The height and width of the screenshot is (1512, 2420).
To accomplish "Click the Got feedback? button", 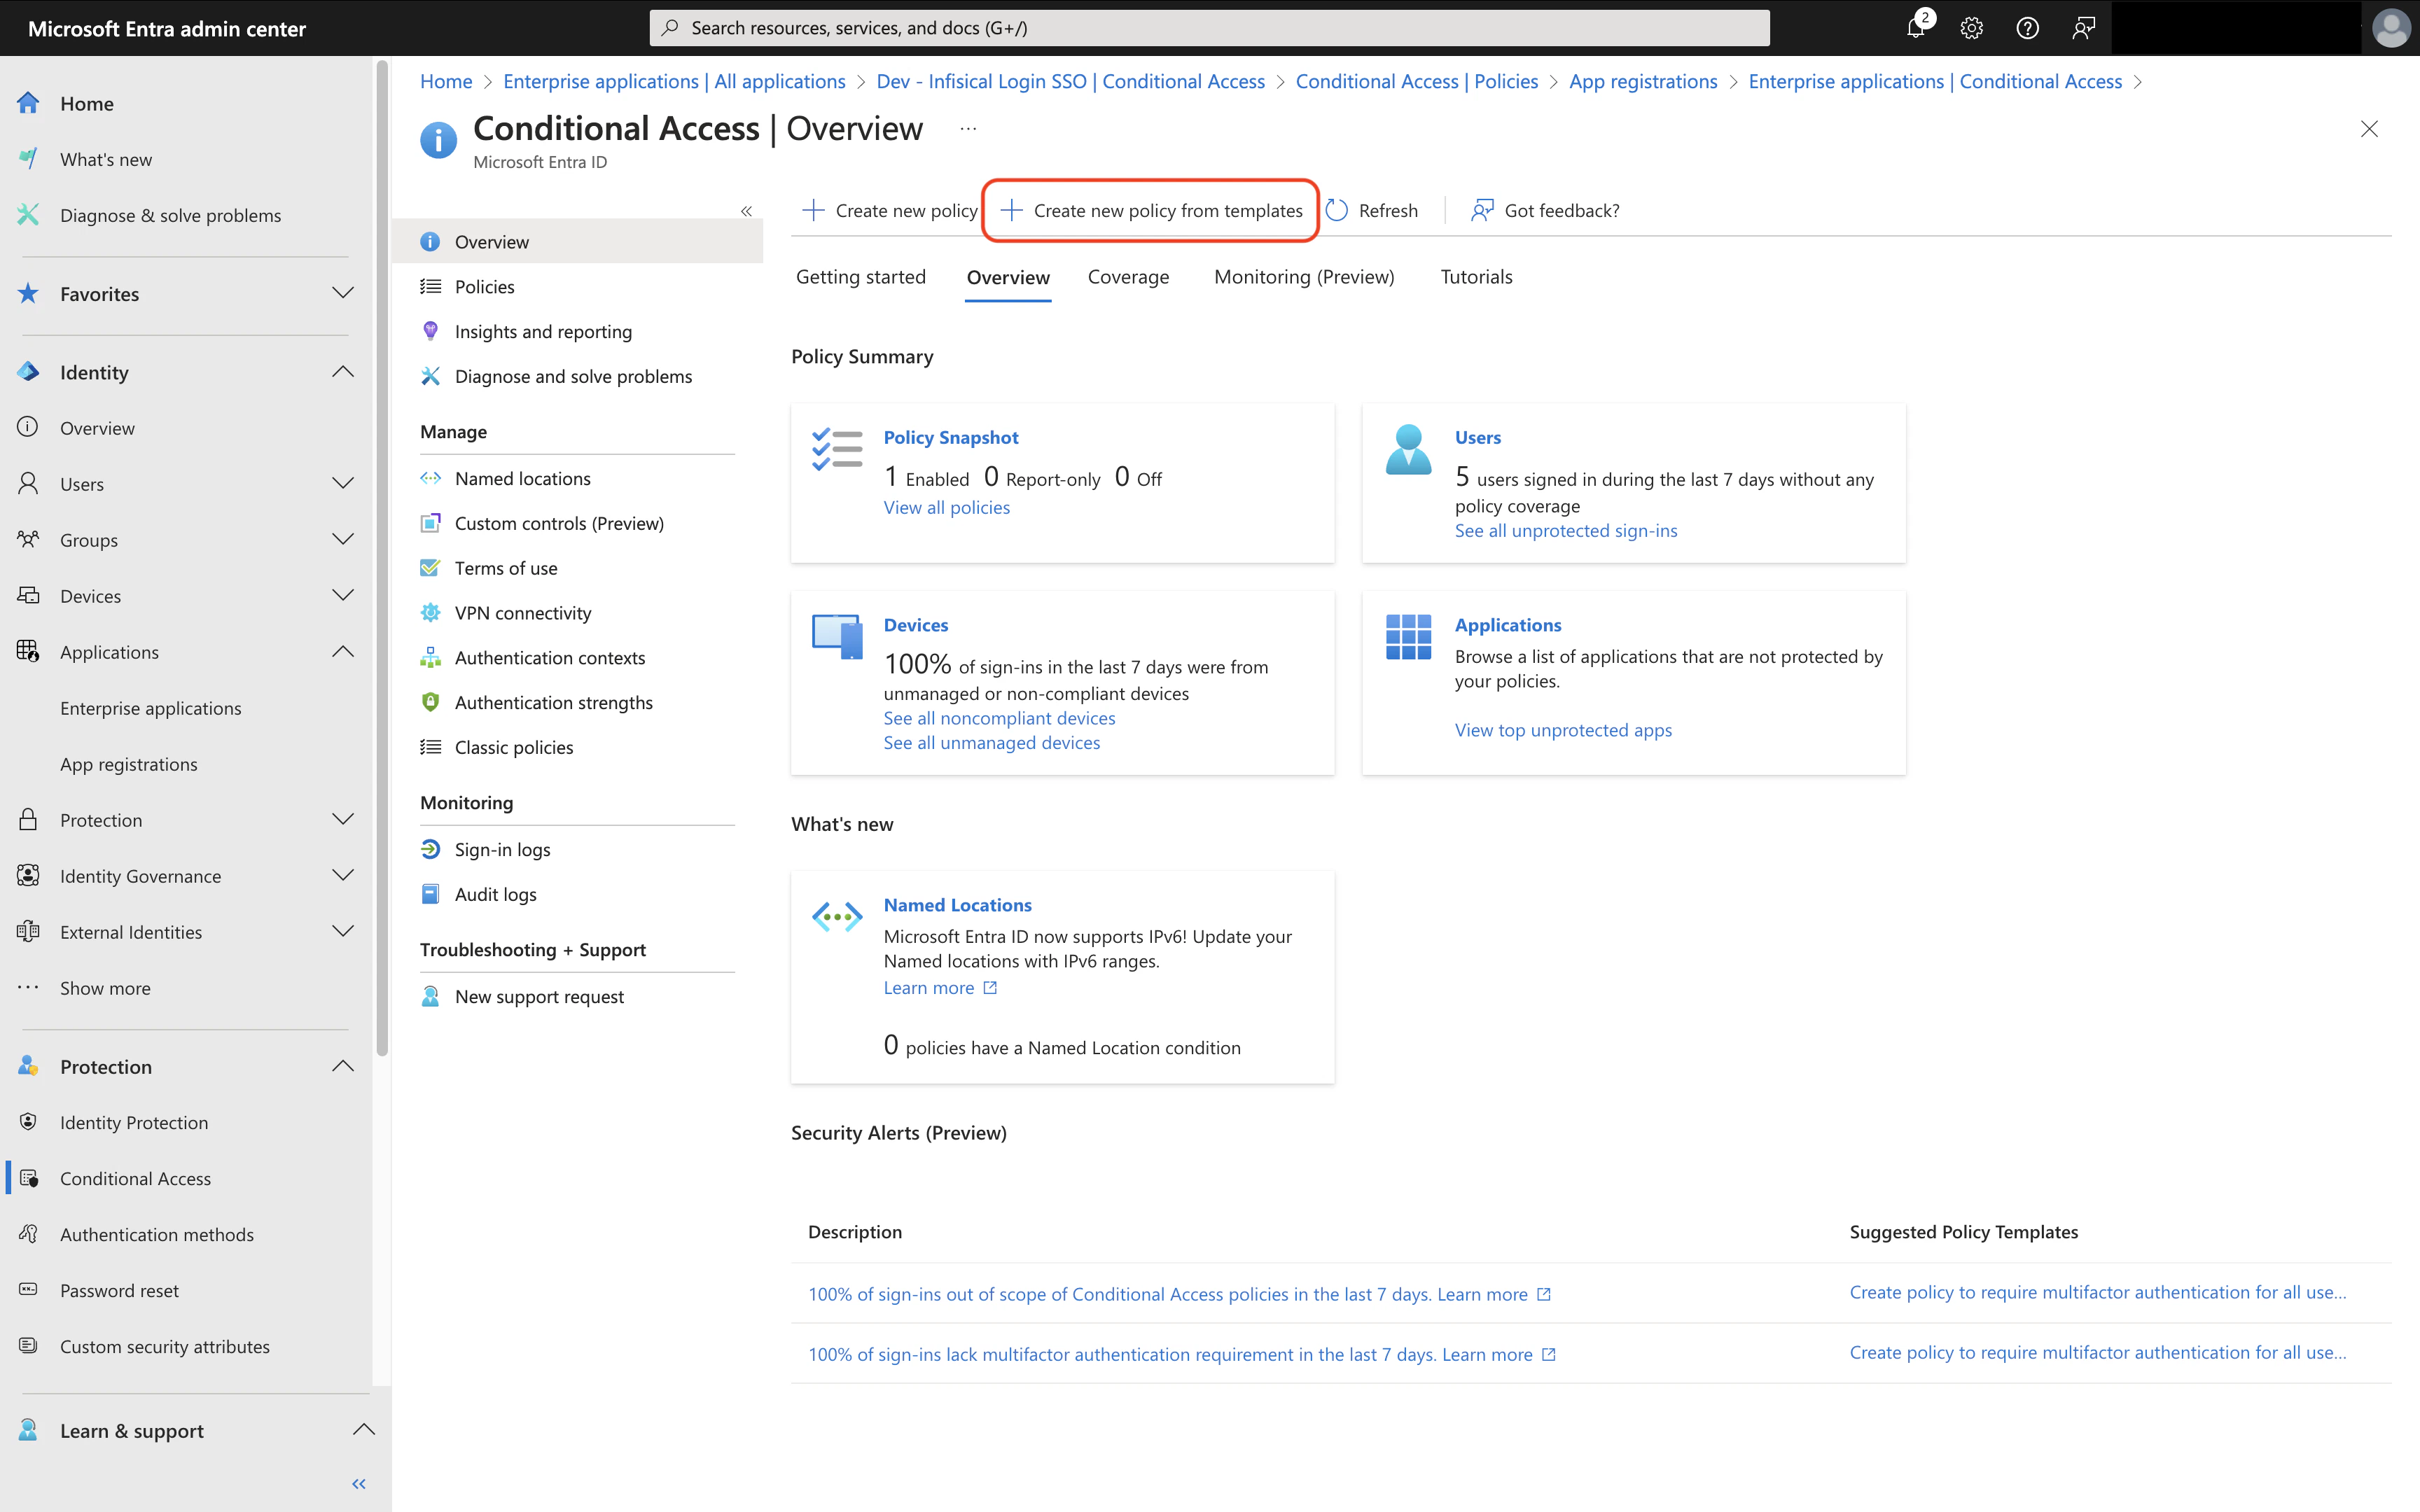I will pyautogui.click(x=1545, y=210).
